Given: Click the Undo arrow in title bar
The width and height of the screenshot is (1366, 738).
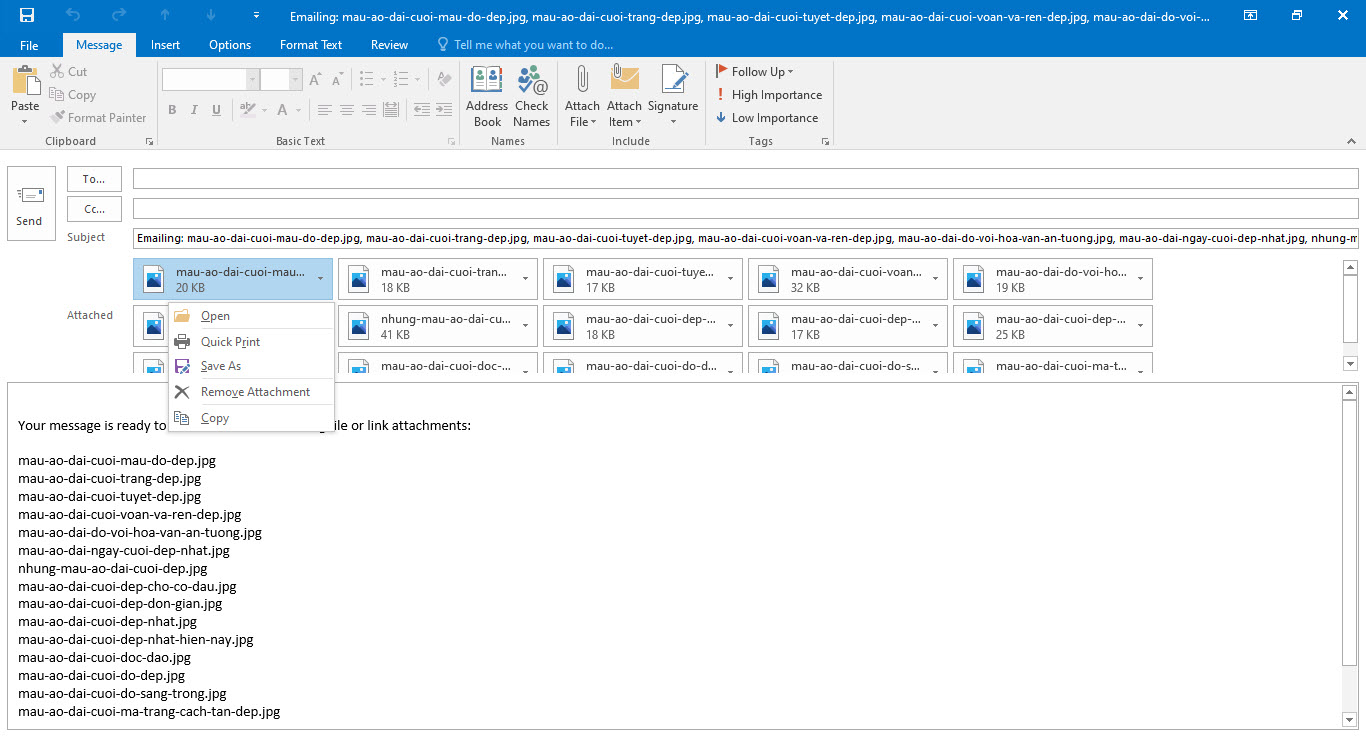Looking at the screenshot, I should 73,15.
